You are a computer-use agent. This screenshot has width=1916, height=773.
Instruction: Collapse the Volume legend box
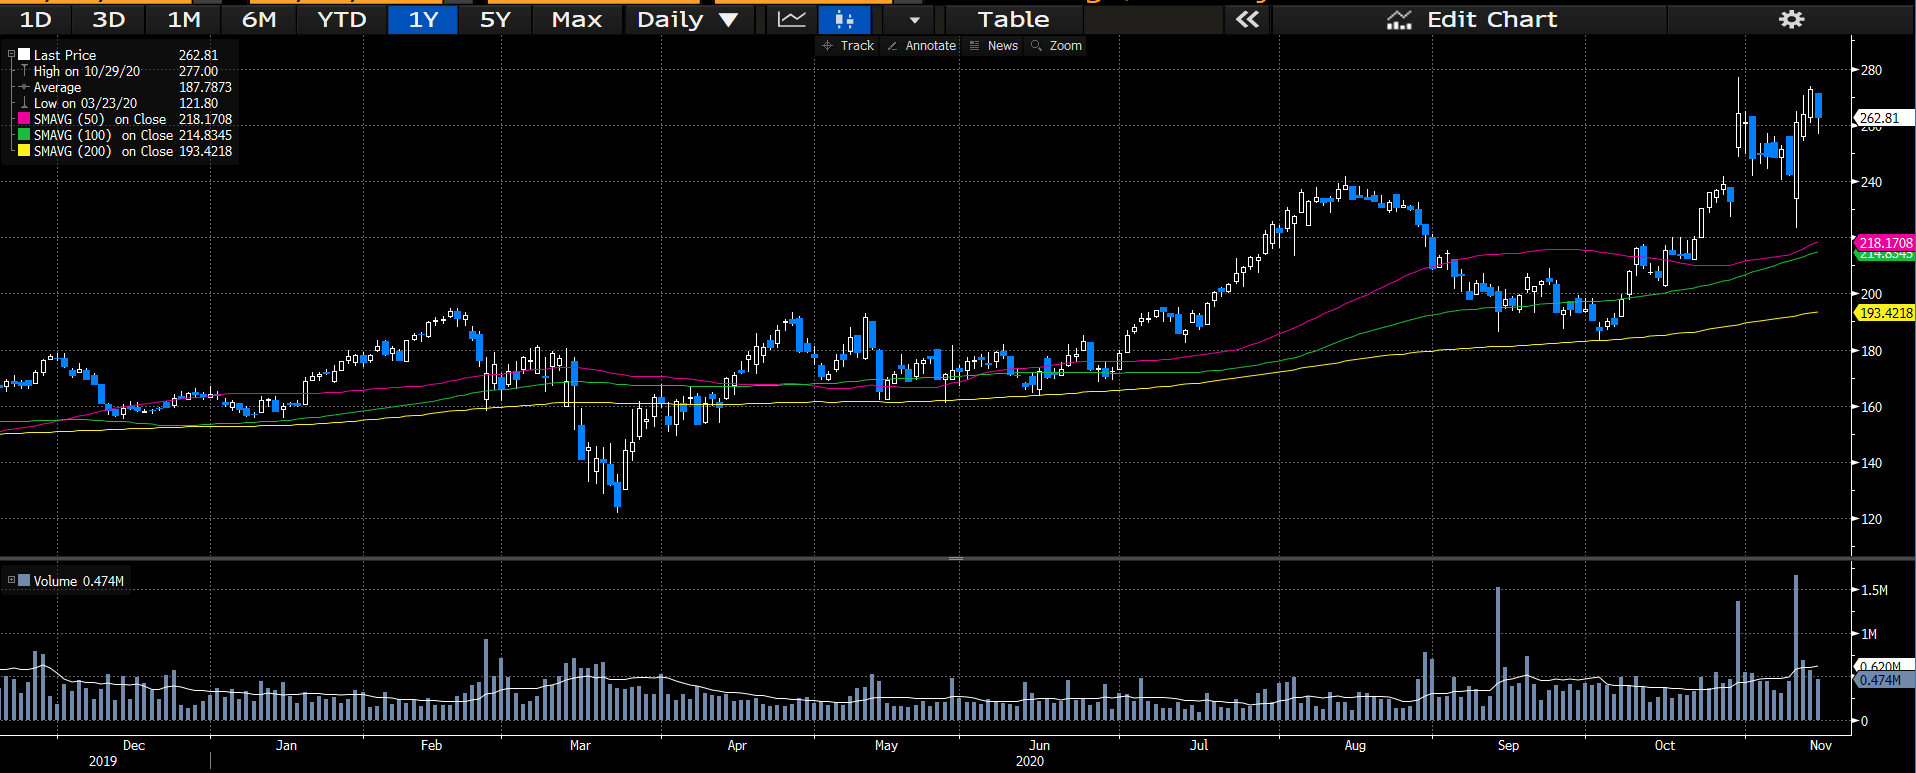[11, 580]
